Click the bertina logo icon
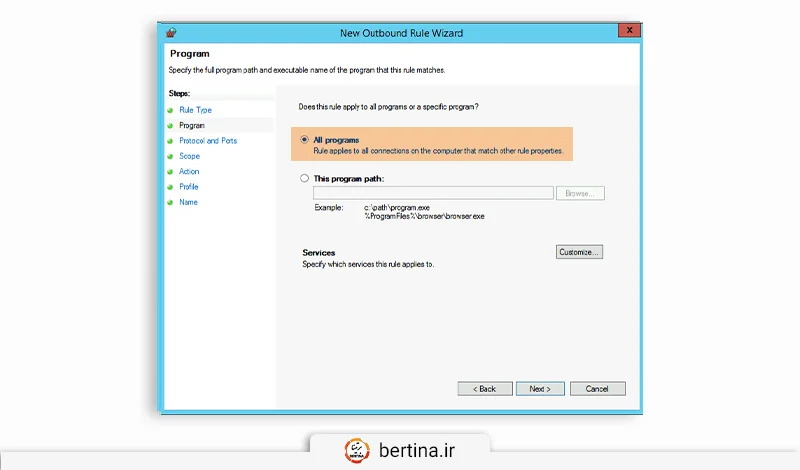Viewport: 800px width, 470px height. (356, 448)
